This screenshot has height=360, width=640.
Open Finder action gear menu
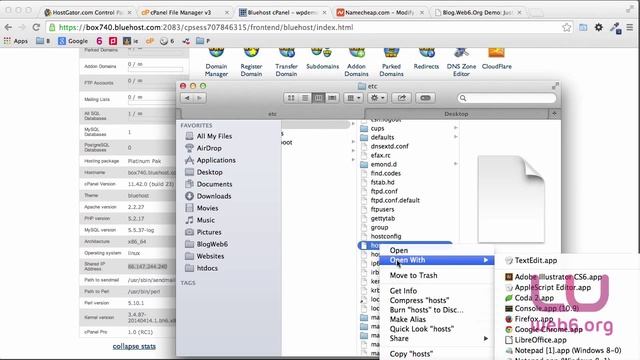coord(377,98)
